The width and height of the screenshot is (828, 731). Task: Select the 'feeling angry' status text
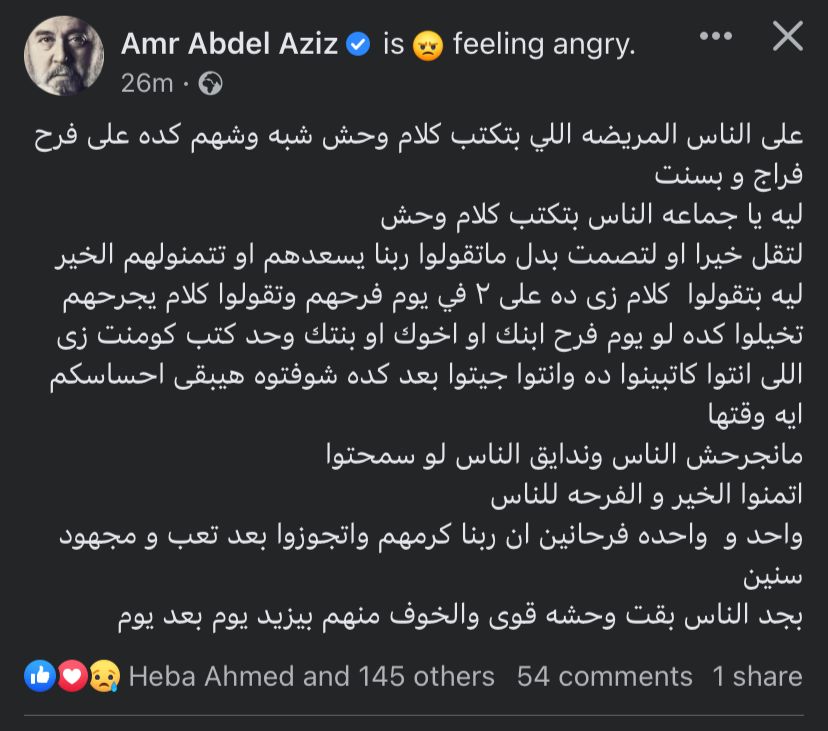544,44
